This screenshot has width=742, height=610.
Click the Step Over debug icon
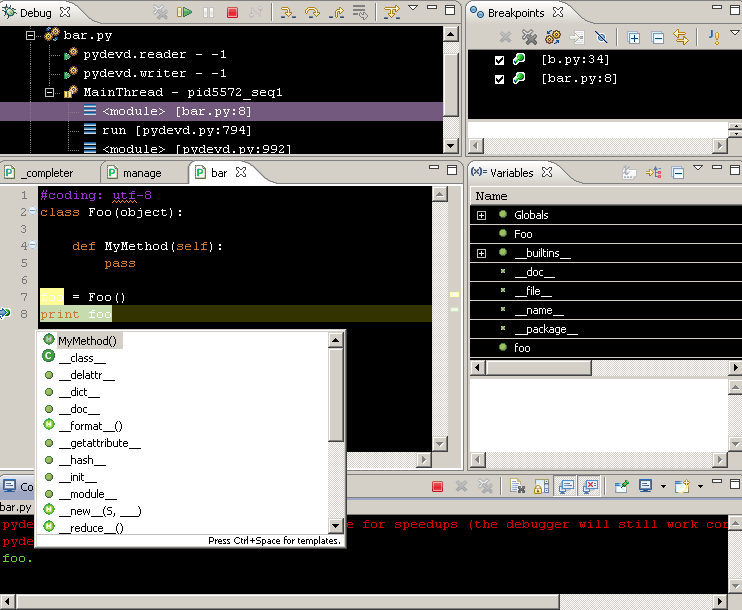tap(312, 12)
